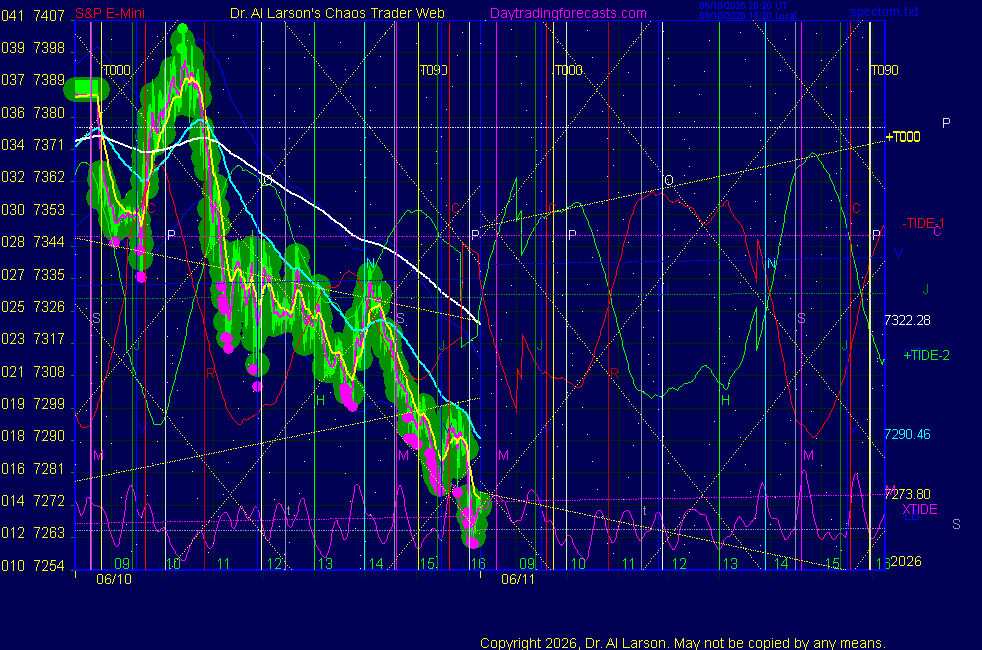This screenshot has height=650, width=982.
Task: Click the "+TIDE-2" legend label
Action: [x=926, y=355]
